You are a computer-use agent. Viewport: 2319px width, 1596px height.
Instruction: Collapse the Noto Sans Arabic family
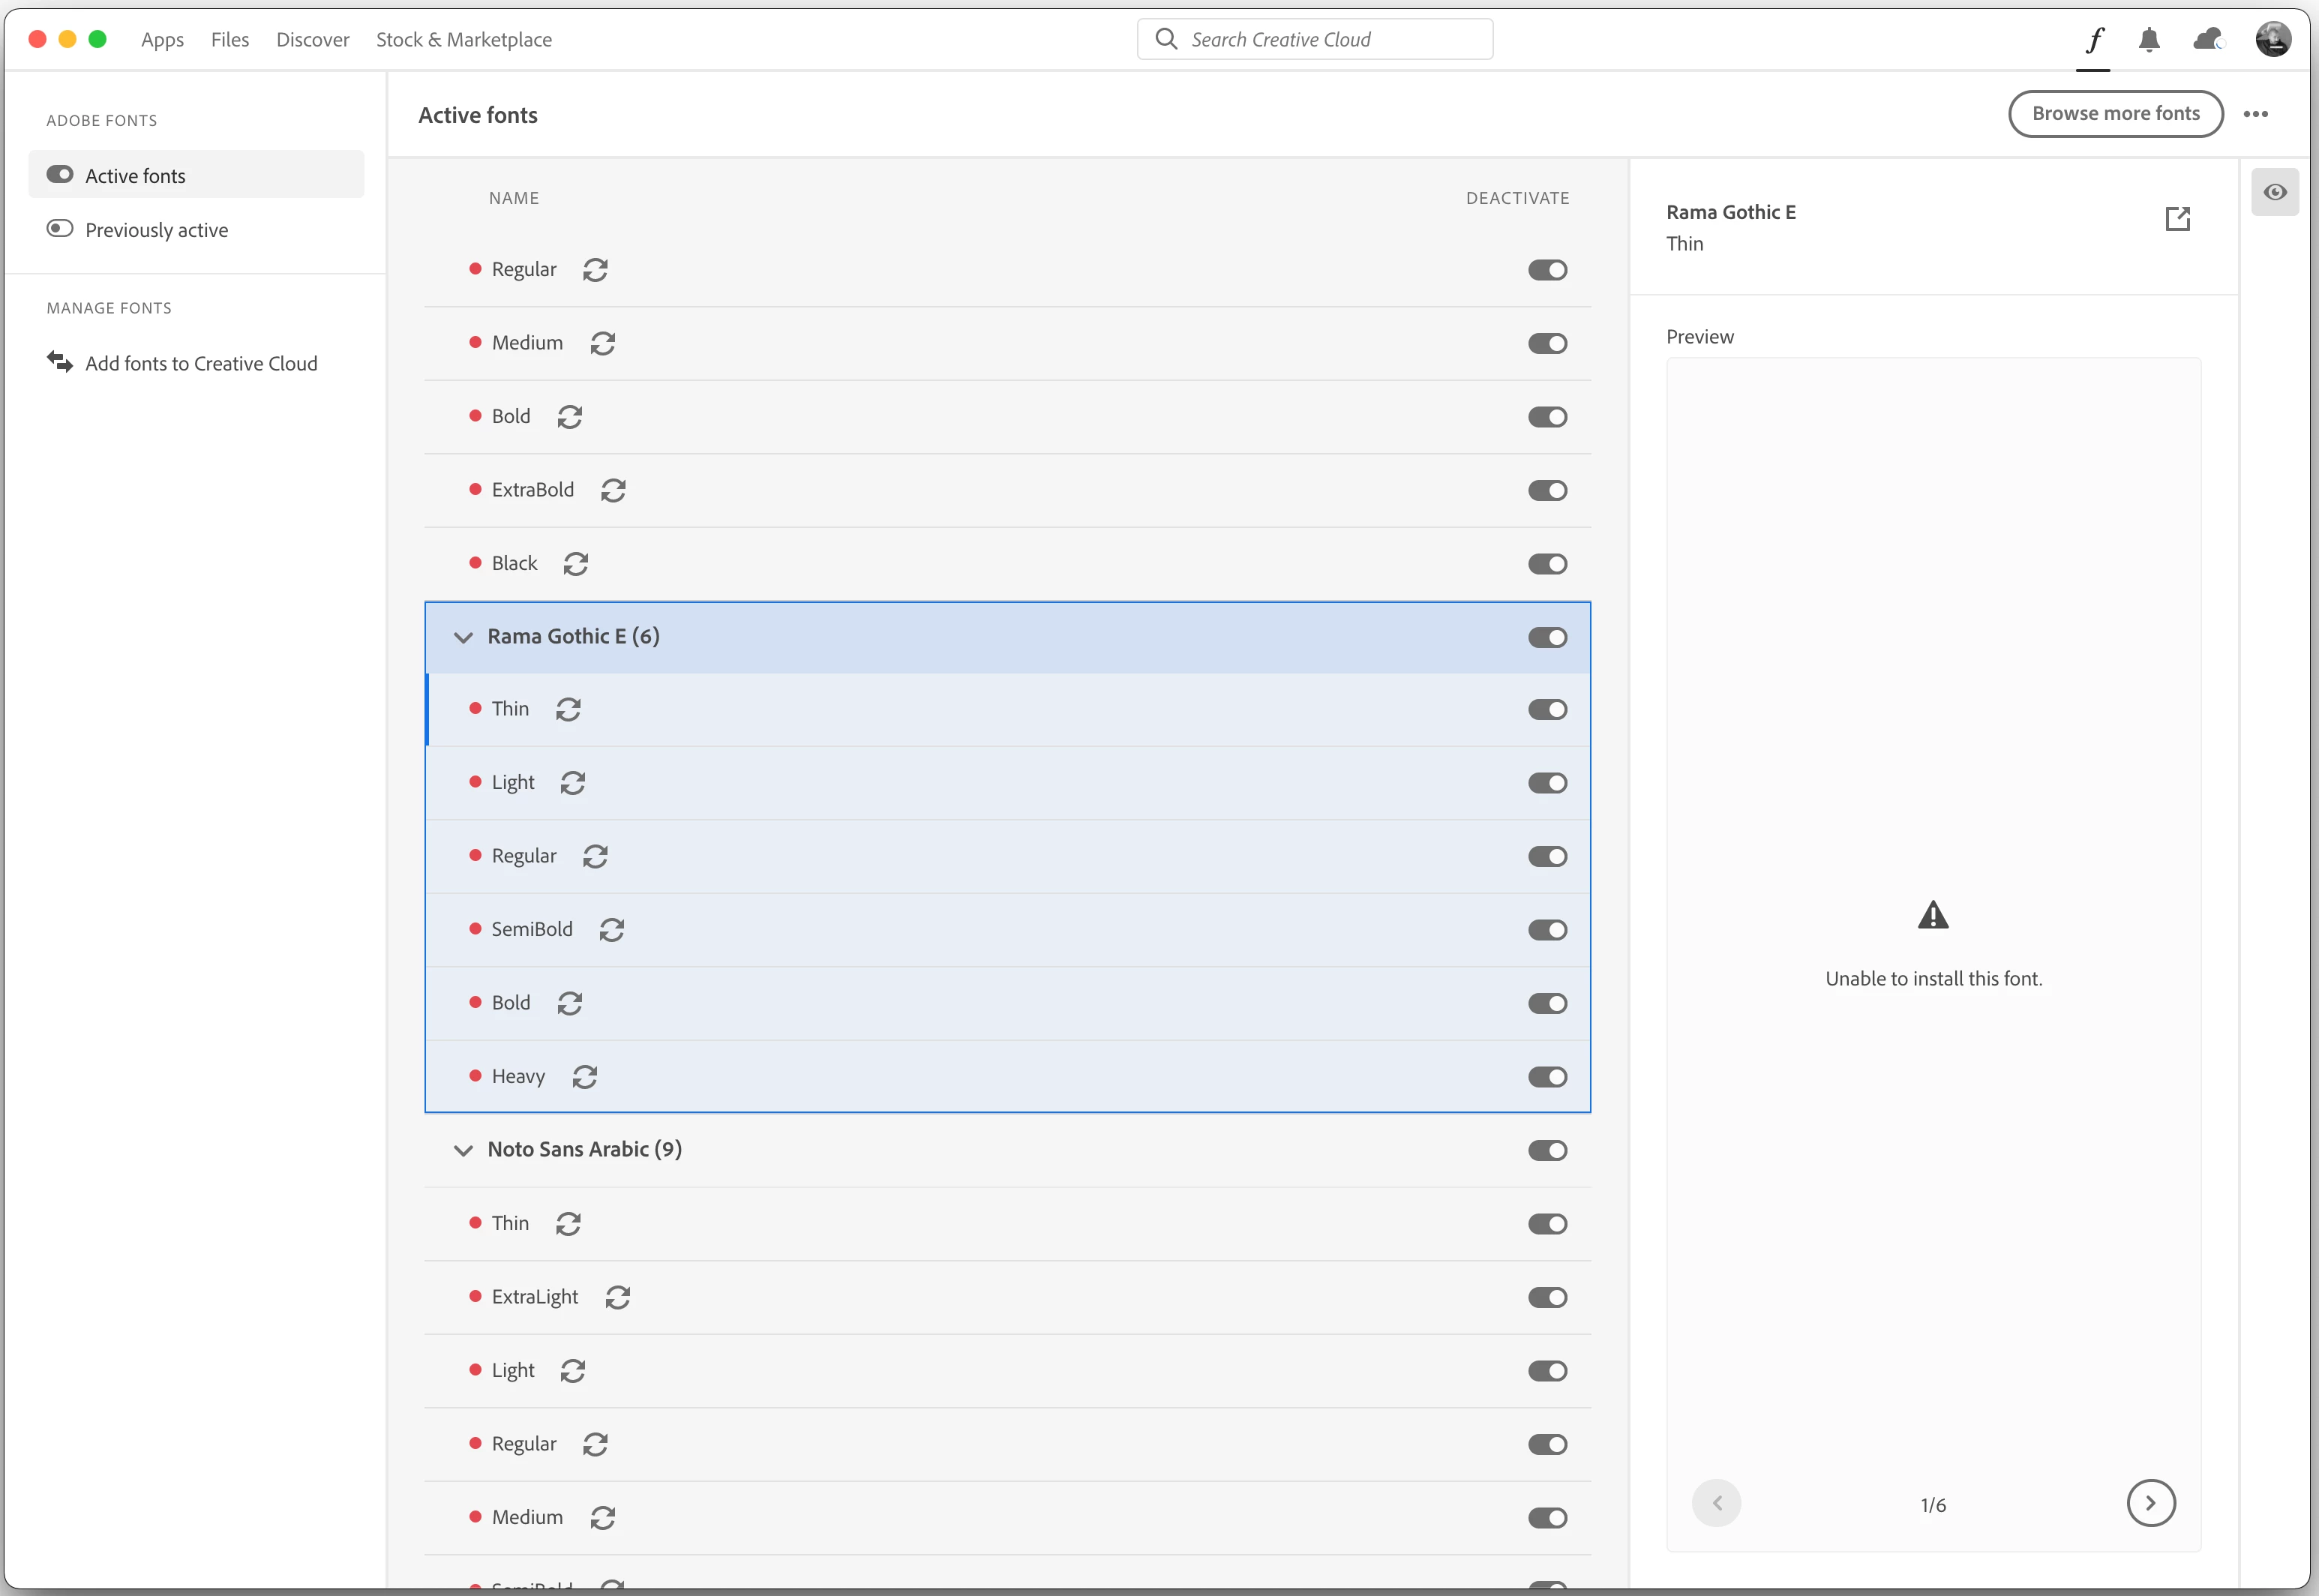[x=463, y=1150]
